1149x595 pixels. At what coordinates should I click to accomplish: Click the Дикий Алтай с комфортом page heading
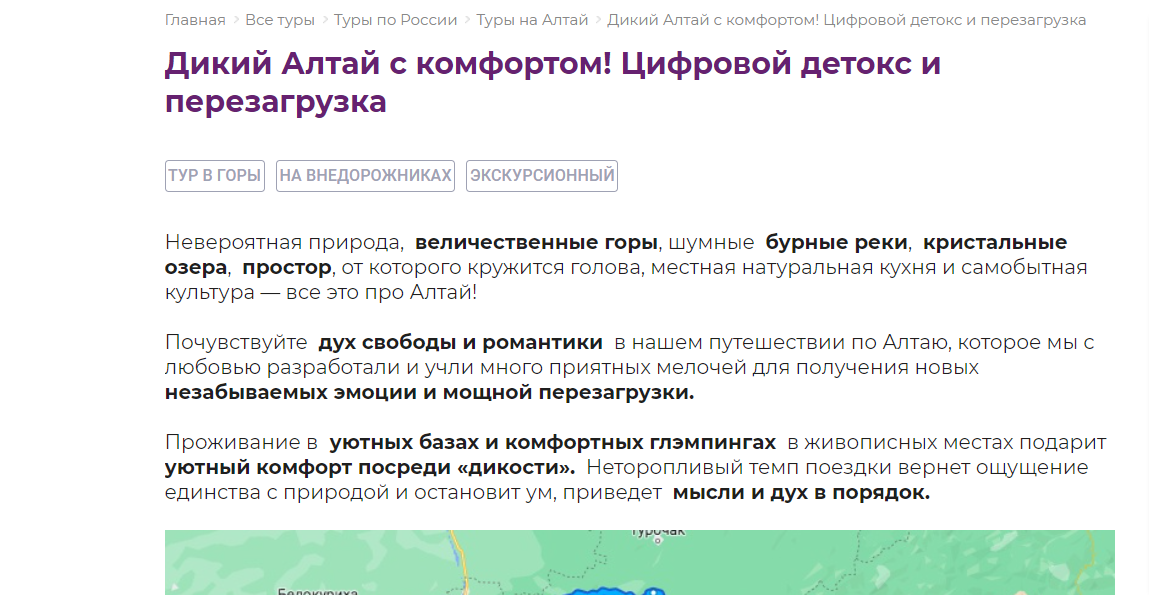coord(552,82)
